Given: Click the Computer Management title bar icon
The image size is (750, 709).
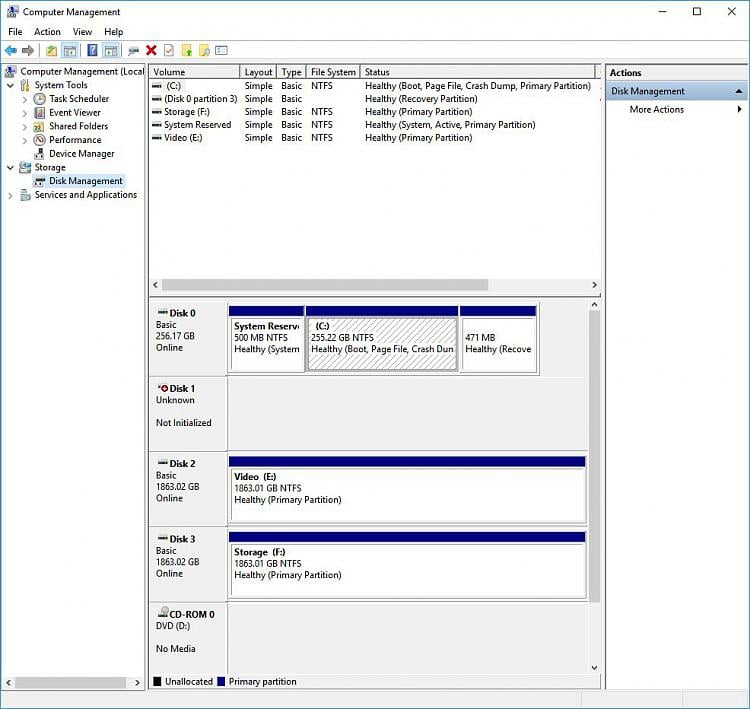Looking at the screenshot, I should (x=12, y=12).
